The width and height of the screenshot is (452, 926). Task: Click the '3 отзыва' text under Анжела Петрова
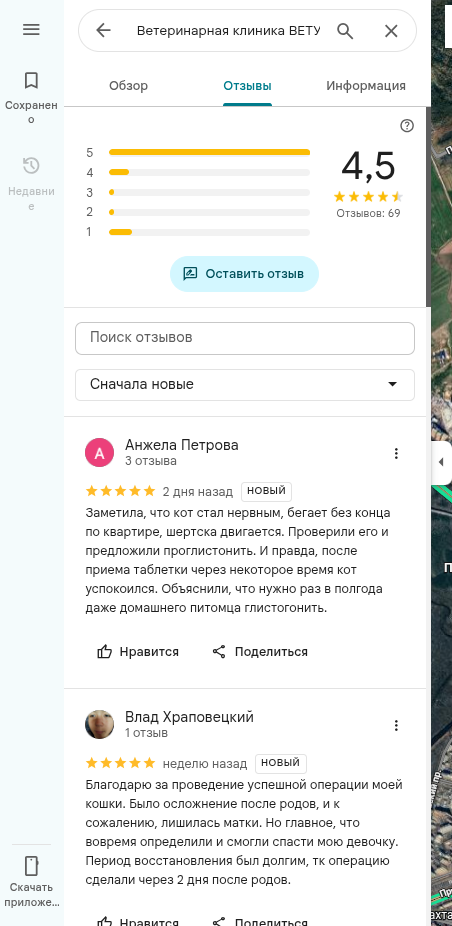coord(151,461)
